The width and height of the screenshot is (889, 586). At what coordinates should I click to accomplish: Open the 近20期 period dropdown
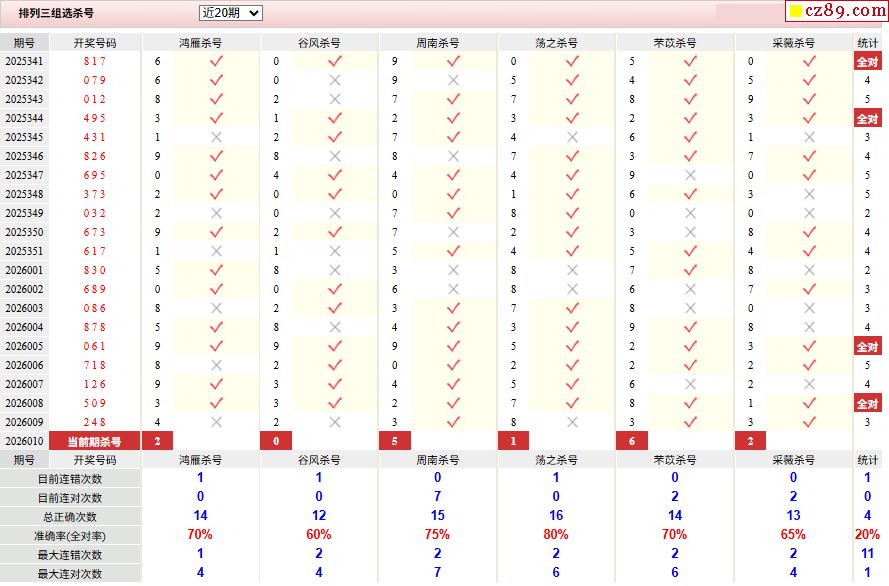pyautogui.click(x=230, y=13)
